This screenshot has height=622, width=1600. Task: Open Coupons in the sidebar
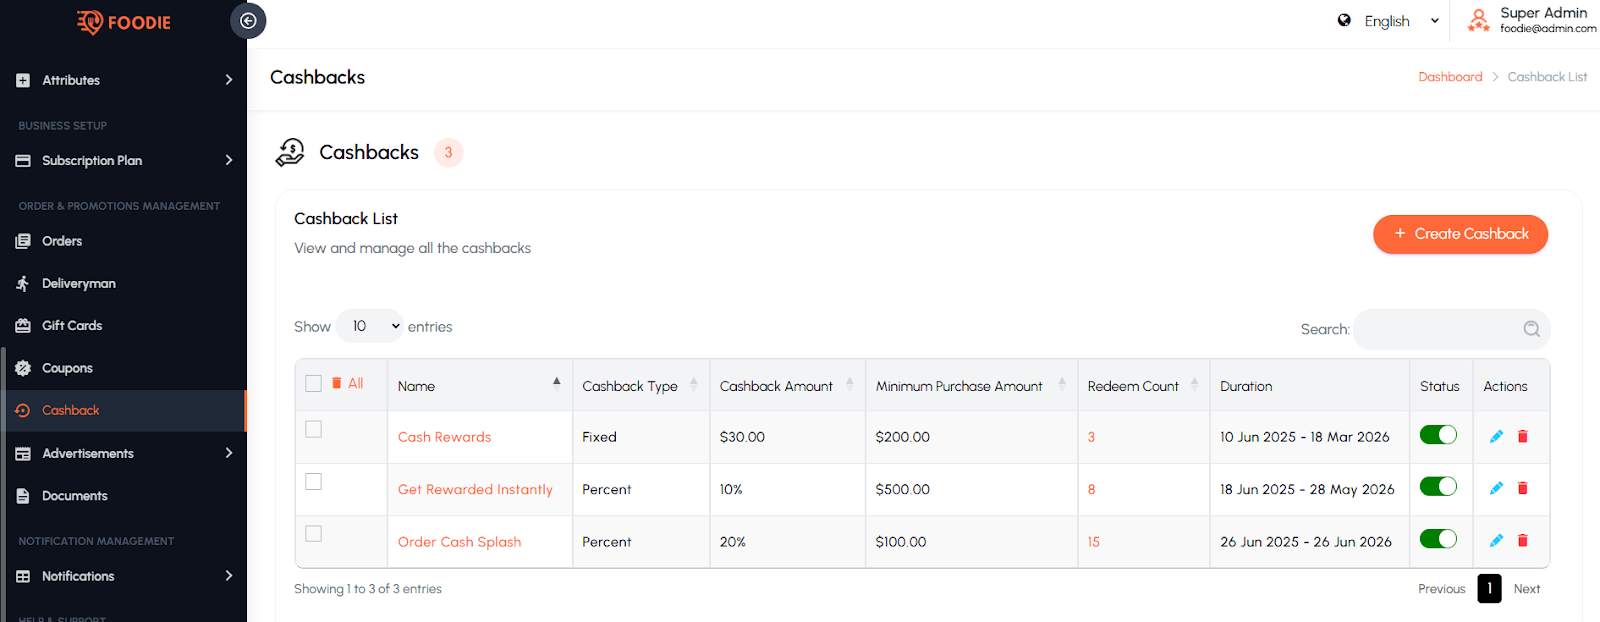click(67, 368)
